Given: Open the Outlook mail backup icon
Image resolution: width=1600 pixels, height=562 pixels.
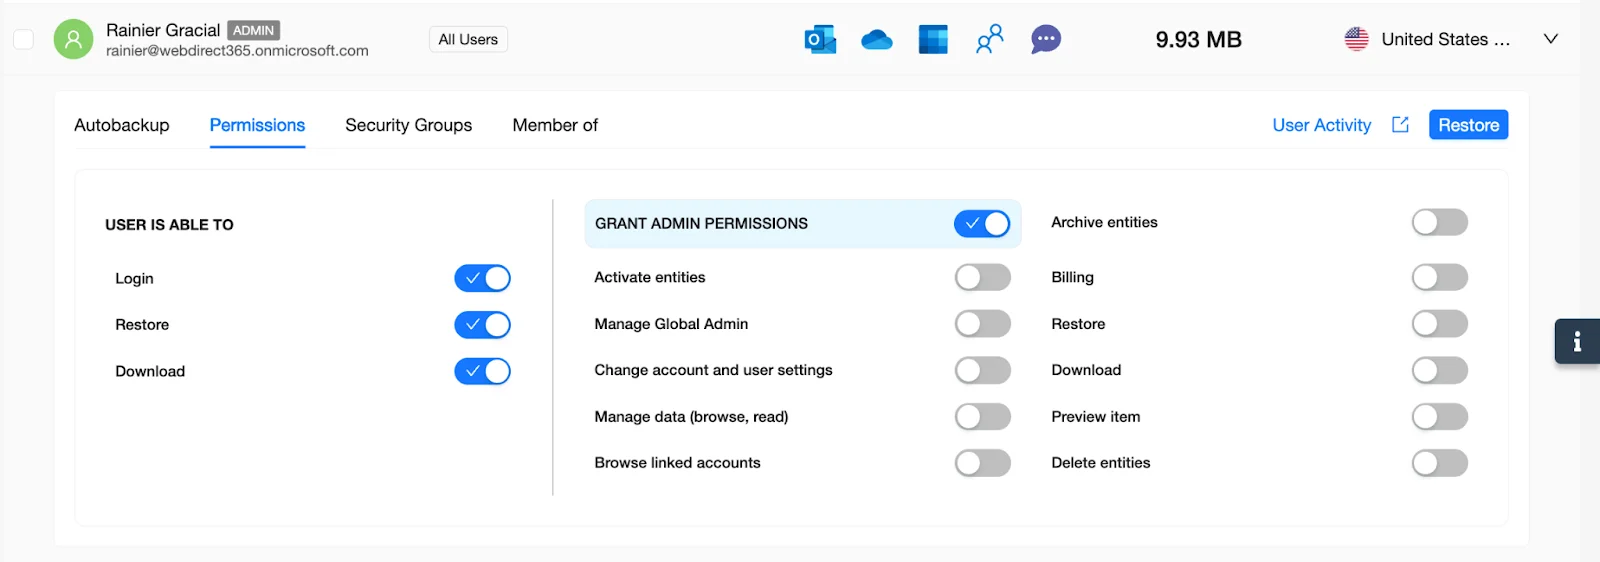Looking at the screenshot, I should click(820, 40).
